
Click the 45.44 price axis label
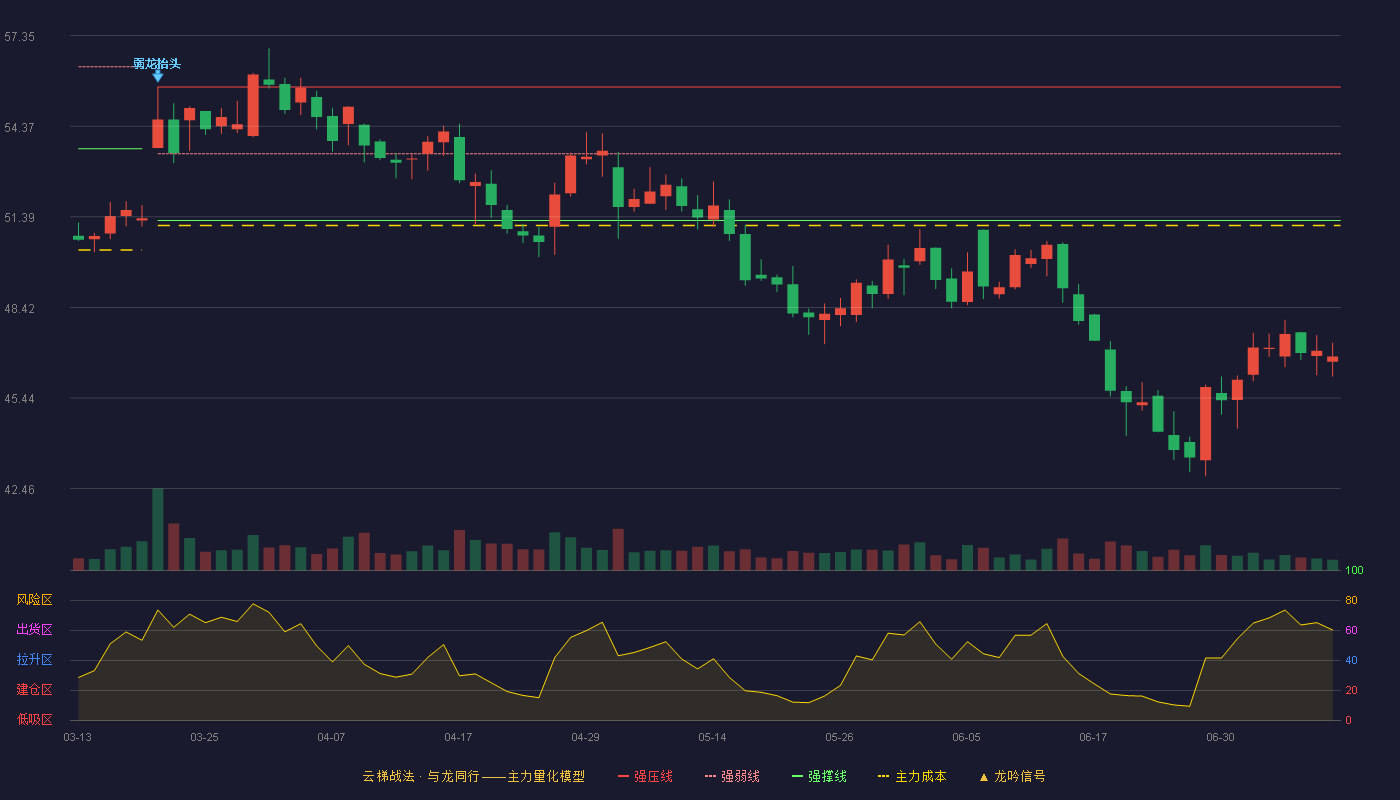click(x=19, y=398)
